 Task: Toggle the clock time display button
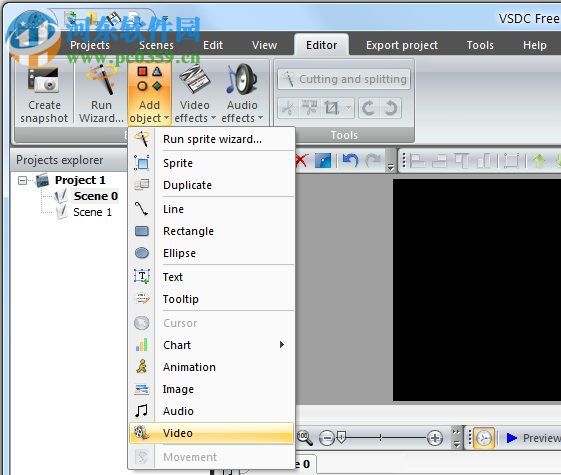484,438
